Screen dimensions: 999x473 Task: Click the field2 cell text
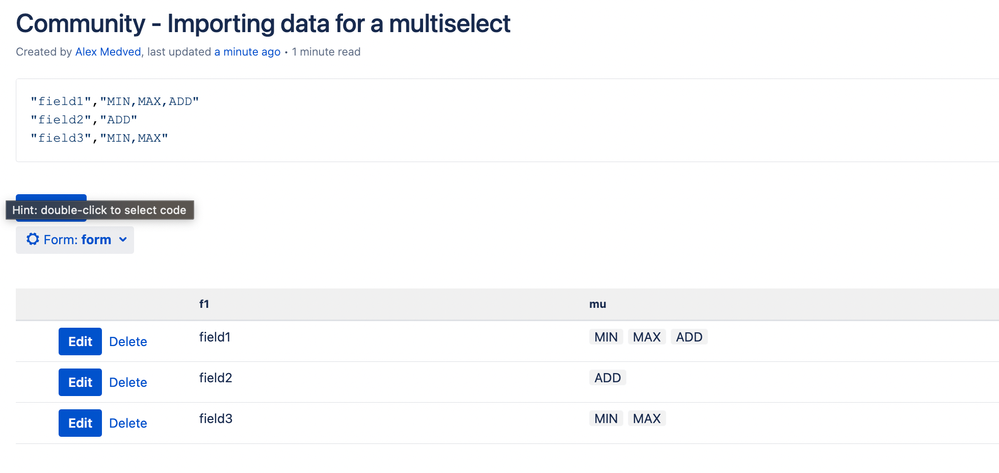[216, 378]
